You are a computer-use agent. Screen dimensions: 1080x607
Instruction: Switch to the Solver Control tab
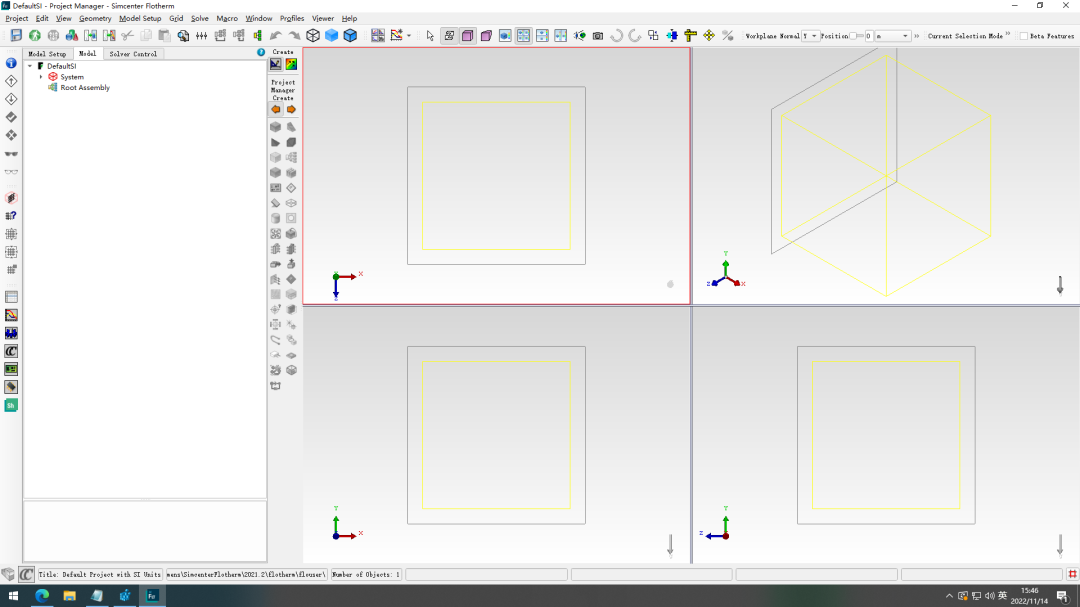(133, 54)
